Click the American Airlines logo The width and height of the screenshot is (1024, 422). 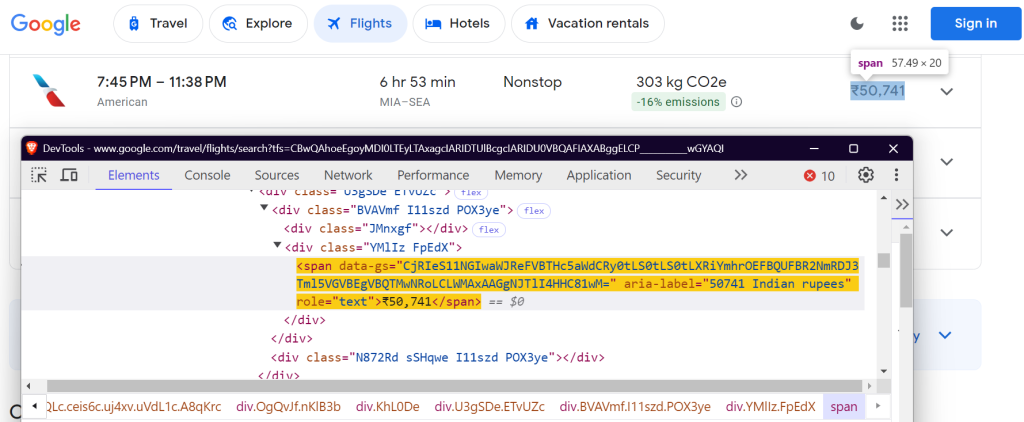point(49,91)
